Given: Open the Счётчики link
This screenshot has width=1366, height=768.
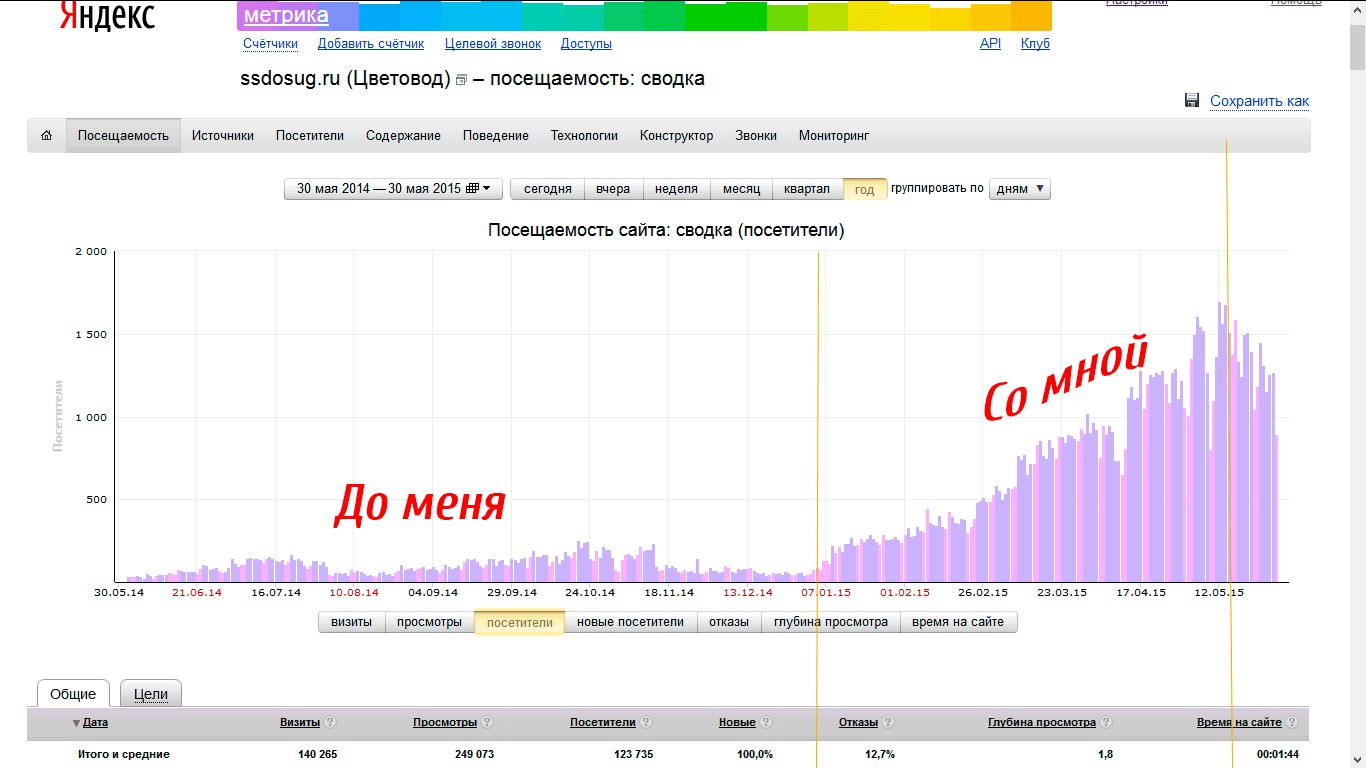Looking at the screenshot, I should 270,44.
